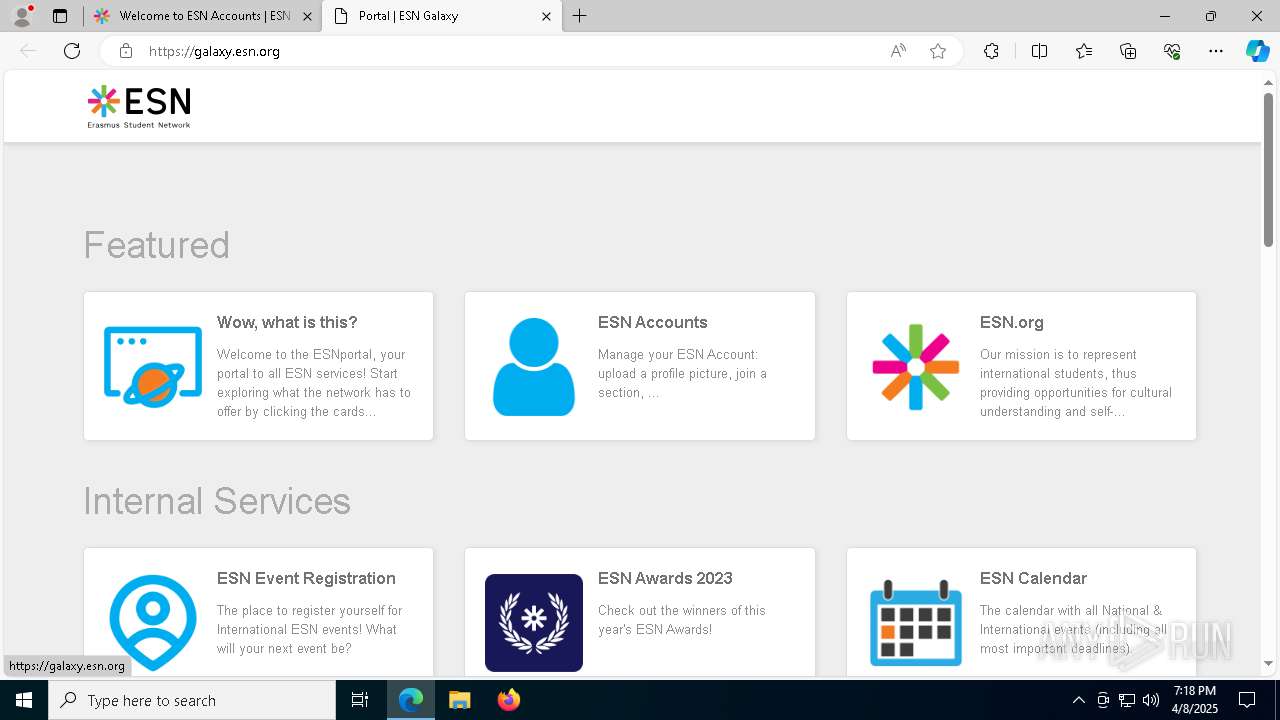Open the ESN Event Registration pin icon

pos(153,622)
